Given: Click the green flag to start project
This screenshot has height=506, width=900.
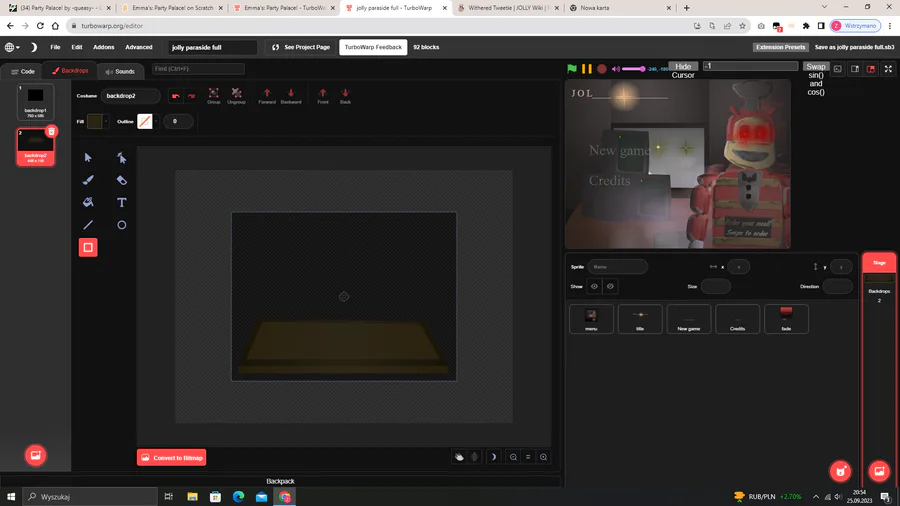Looking at the screenshot, I should tap(572, 69).
